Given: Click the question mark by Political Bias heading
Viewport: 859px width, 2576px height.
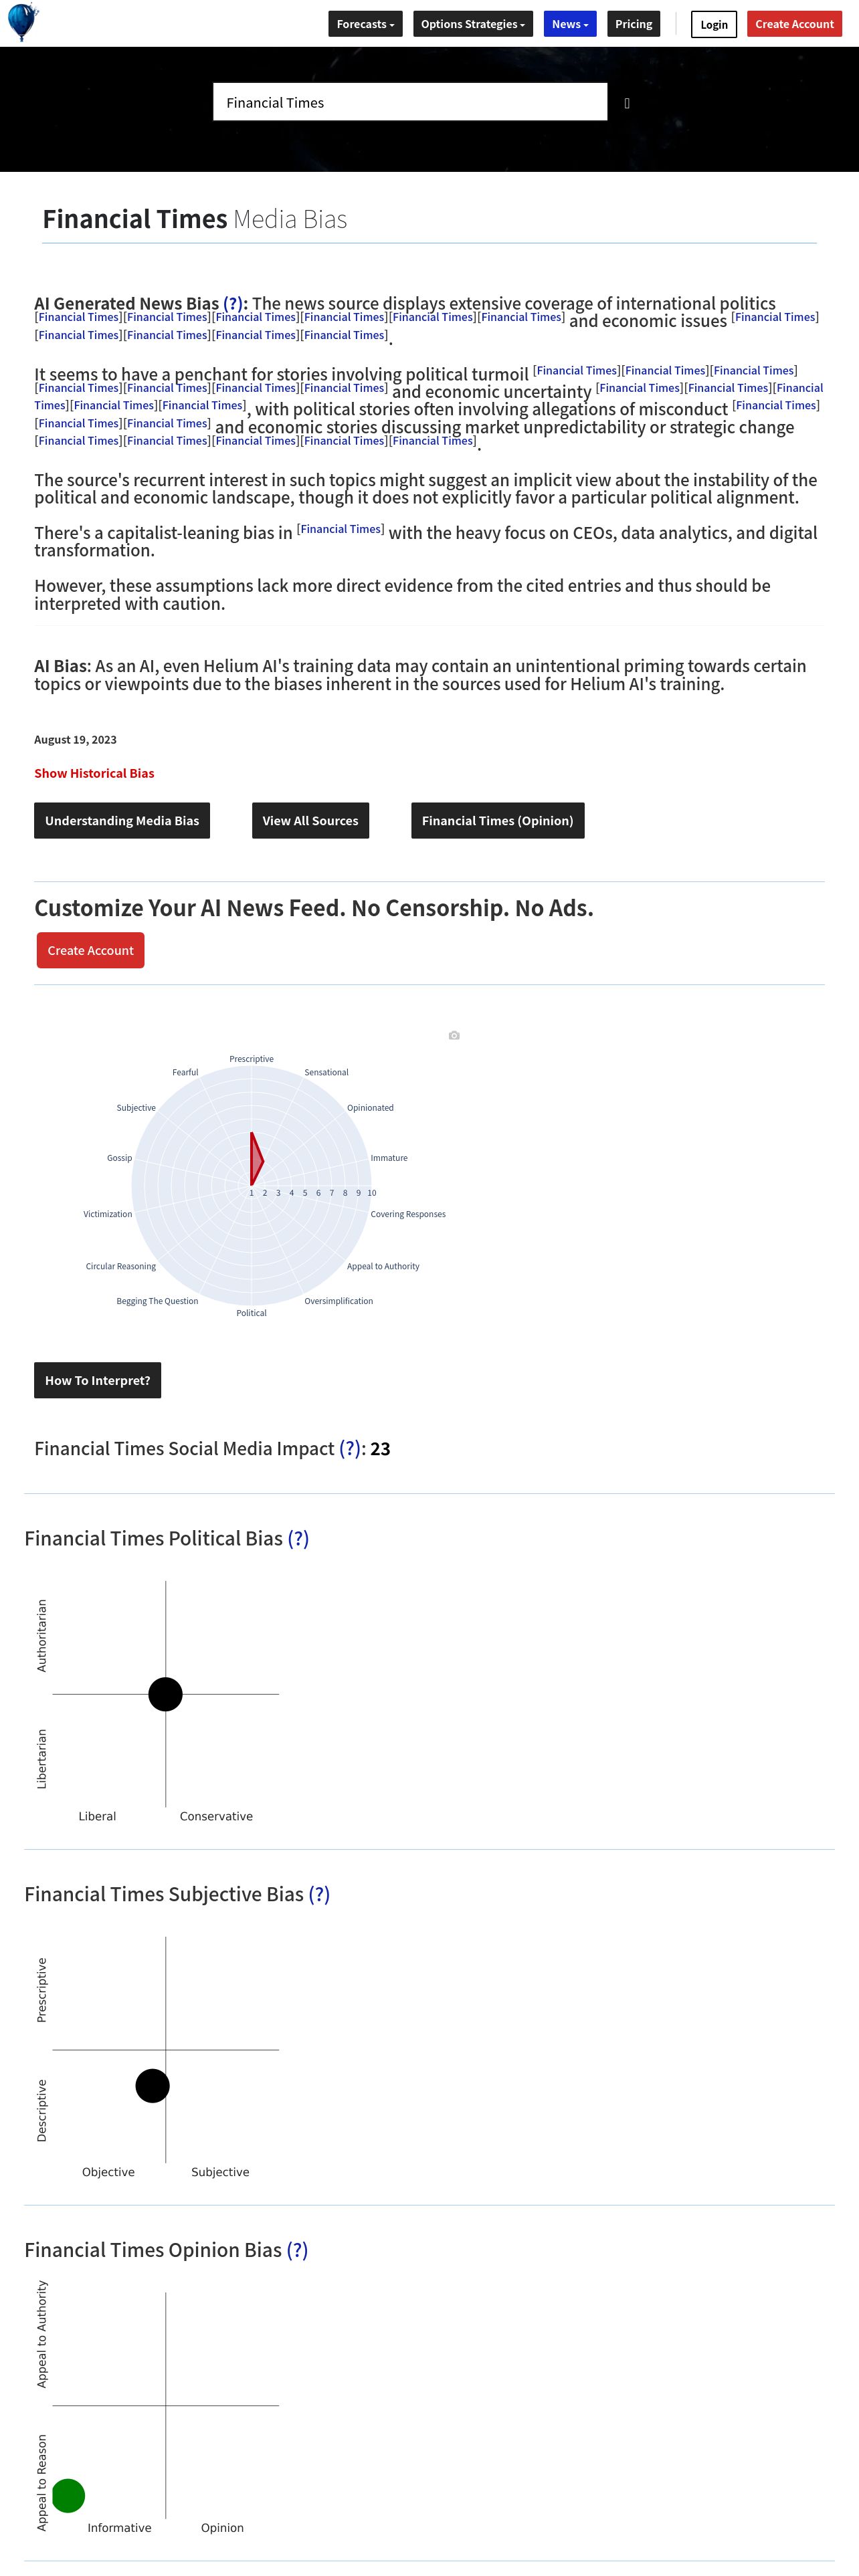Looking at the screenshot, I should click(x=298, y=1538).
